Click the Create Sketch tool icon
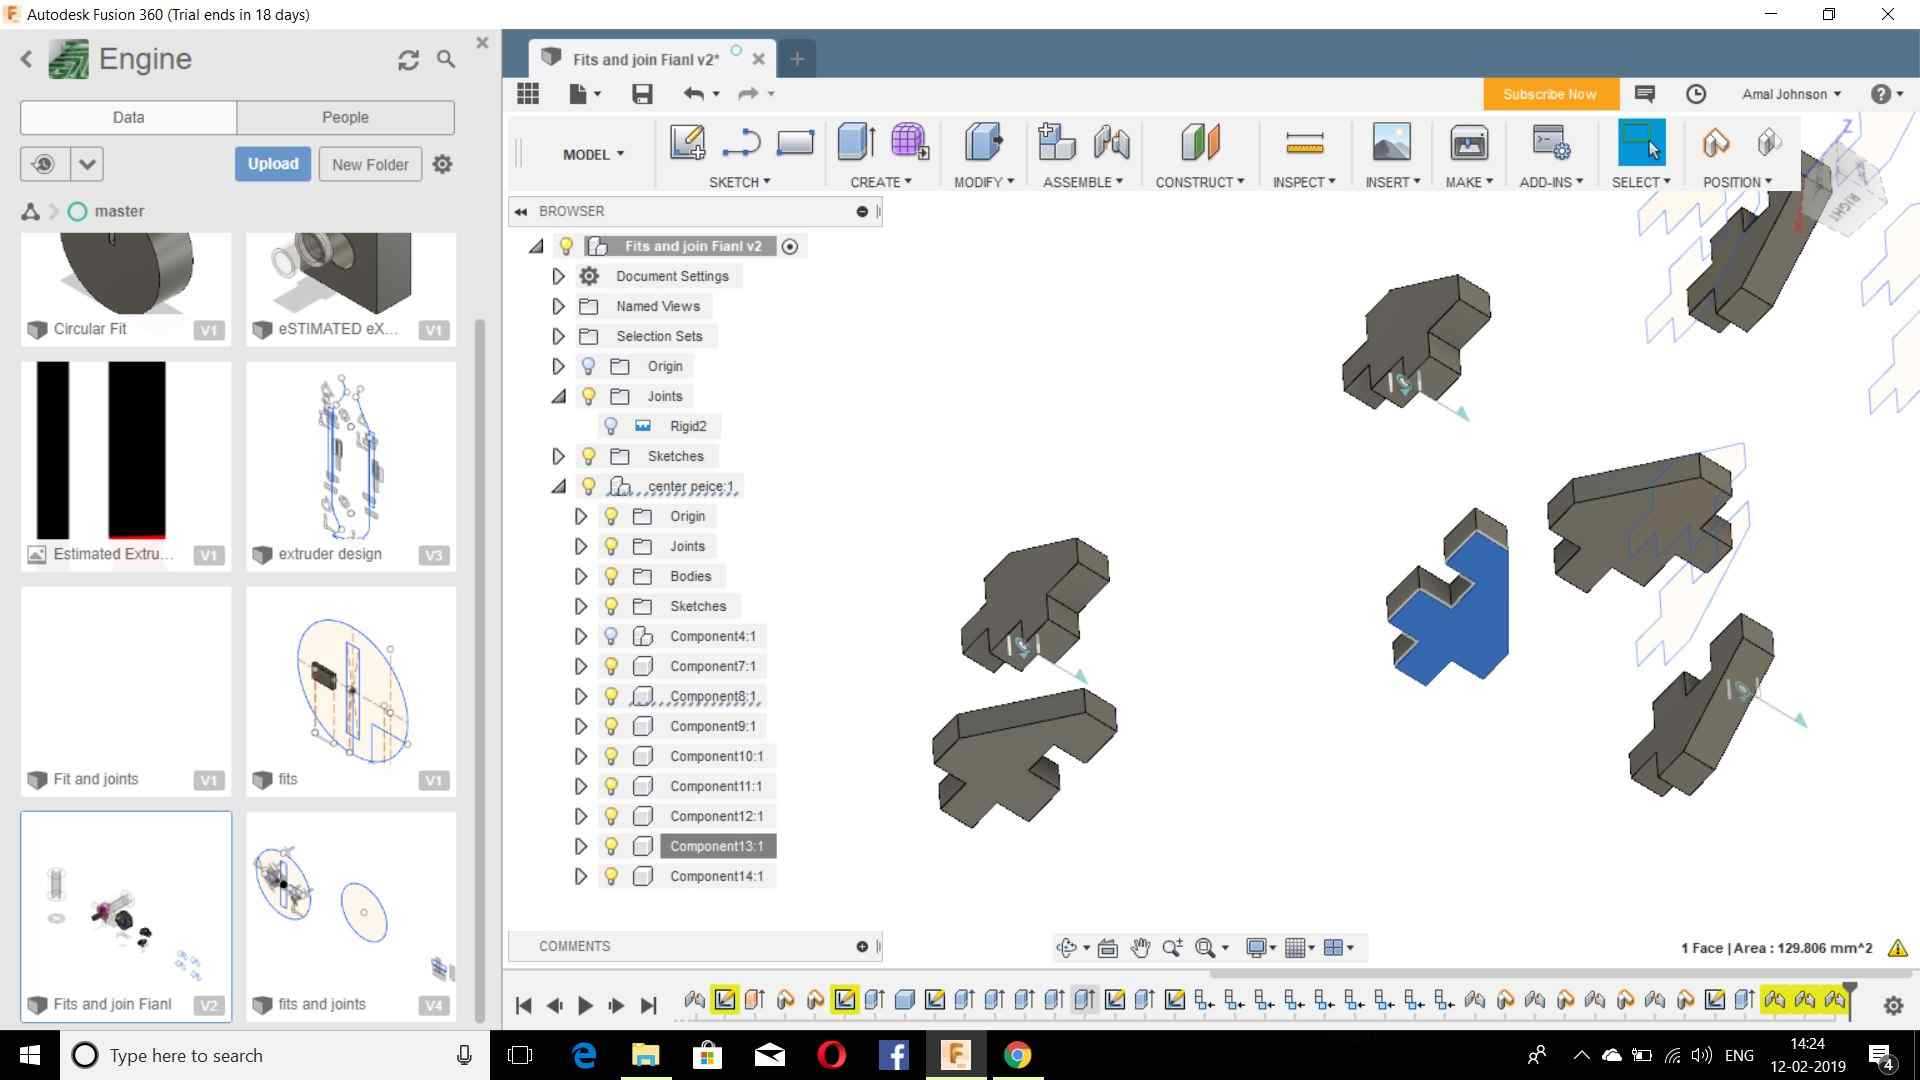Viewport: 1920px width, 1080px height. 687,142
